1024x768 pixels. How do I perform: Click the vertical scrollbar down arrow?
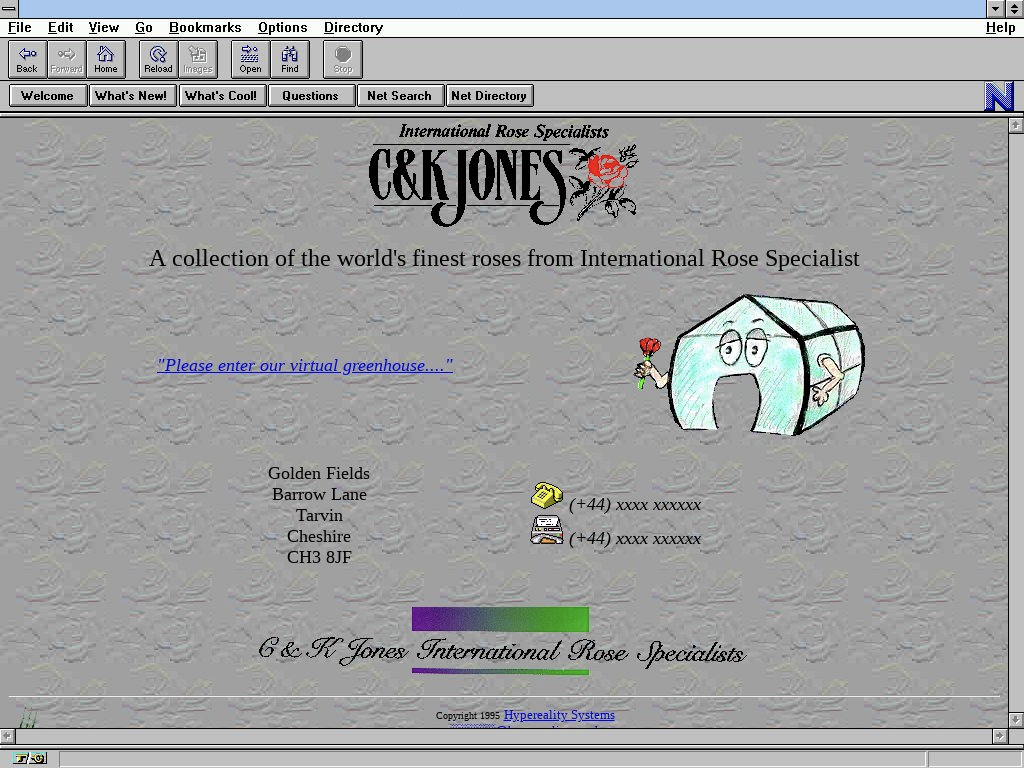tap(1016, 719)
